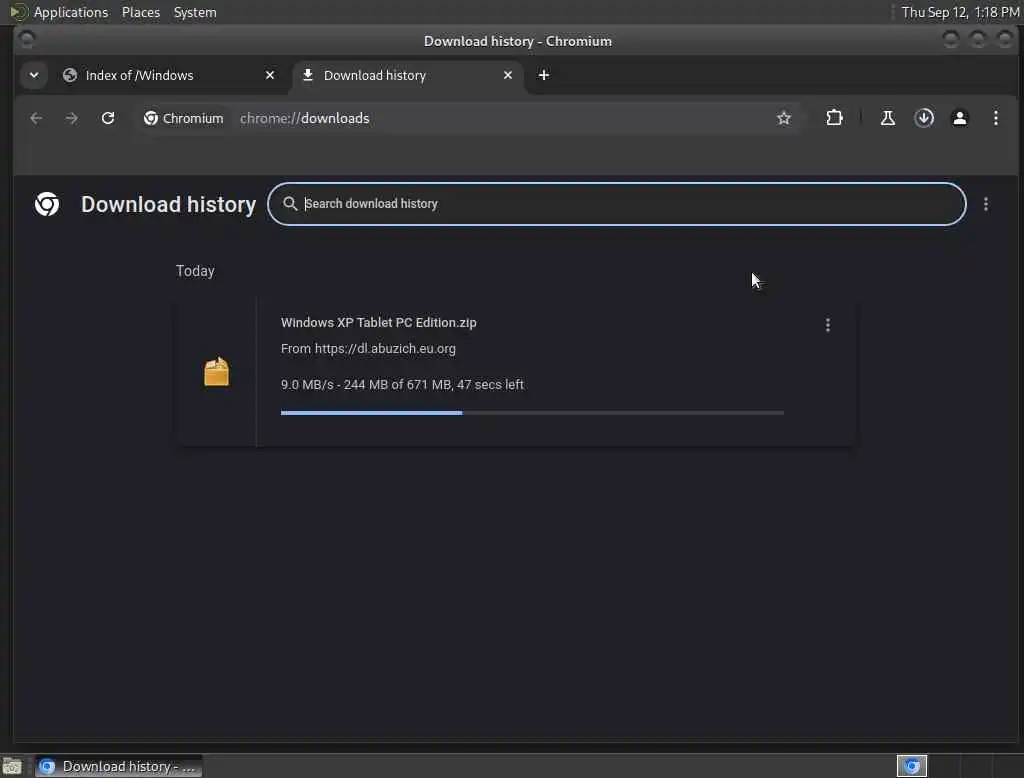
Task: Click the Applications menu logo icon
Action: (x=18, y=12)
